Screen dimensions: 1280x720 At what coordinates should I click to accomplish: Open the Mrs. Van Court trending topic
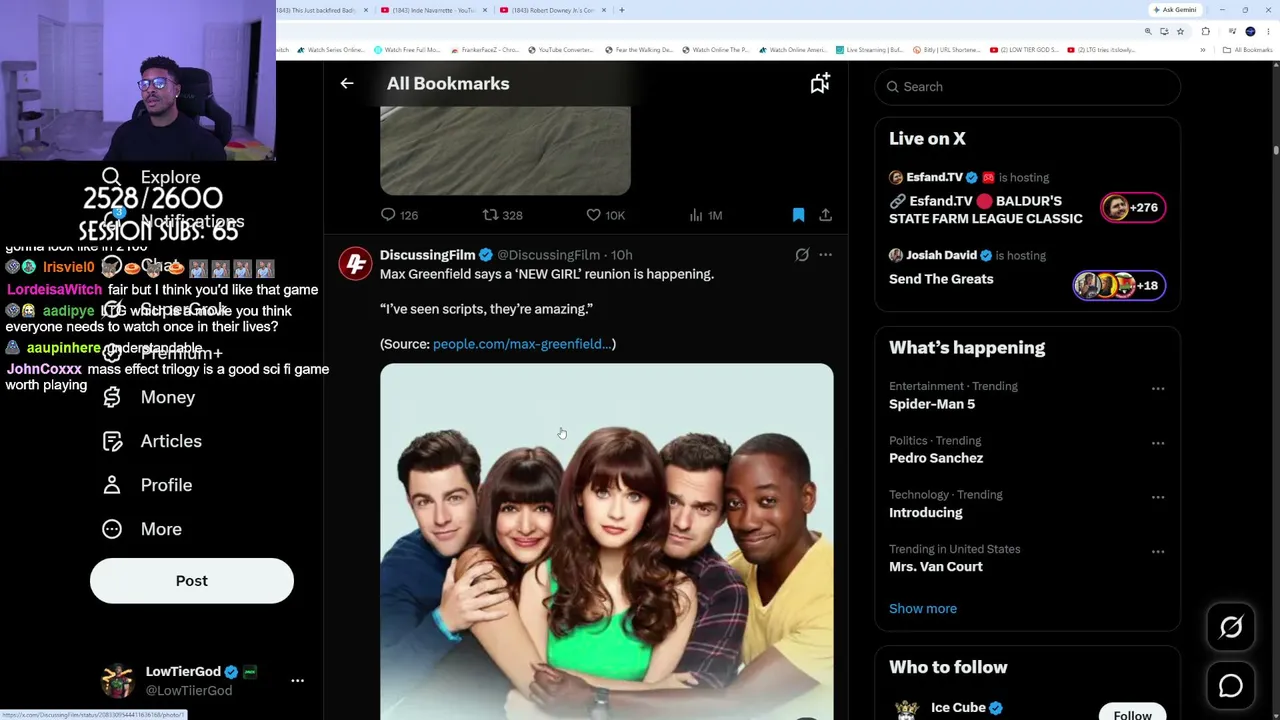coord(936,567)
